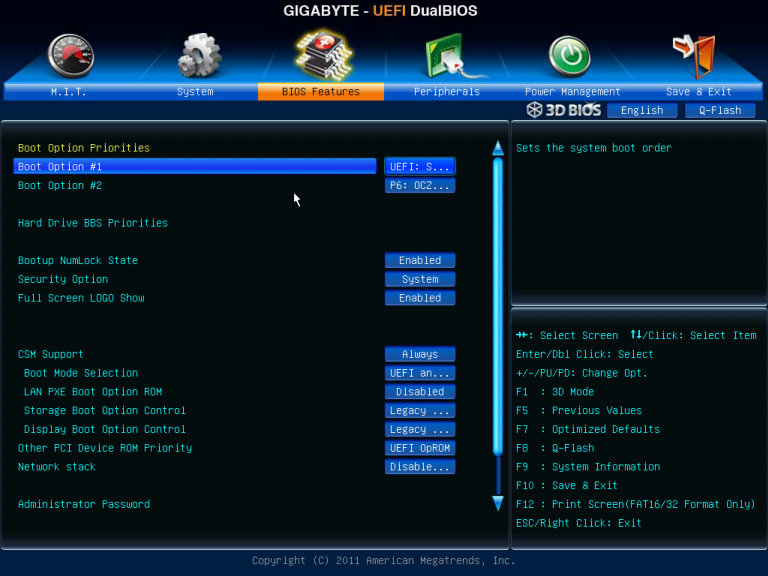Open Boot Option #1 value UEFI: S...
The height and width of the screenshot is (576, 768).
[x=420, y=167]
